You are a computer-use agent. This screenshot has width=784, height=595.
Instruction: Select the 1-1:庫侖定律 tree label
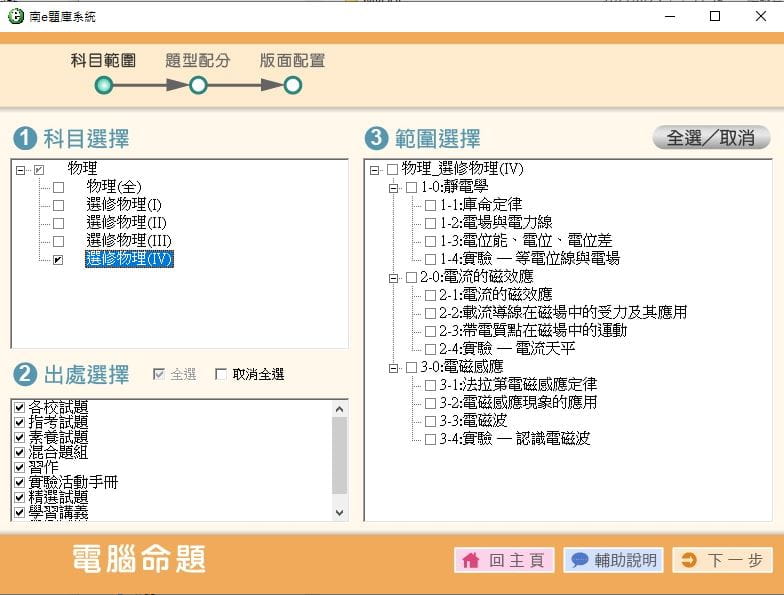tap(480, 204)
